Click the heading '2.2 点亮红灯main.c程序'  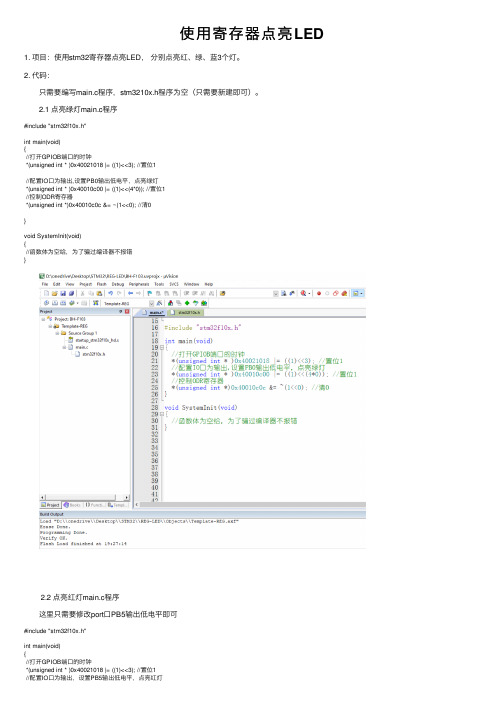click(x=80, y=597)
